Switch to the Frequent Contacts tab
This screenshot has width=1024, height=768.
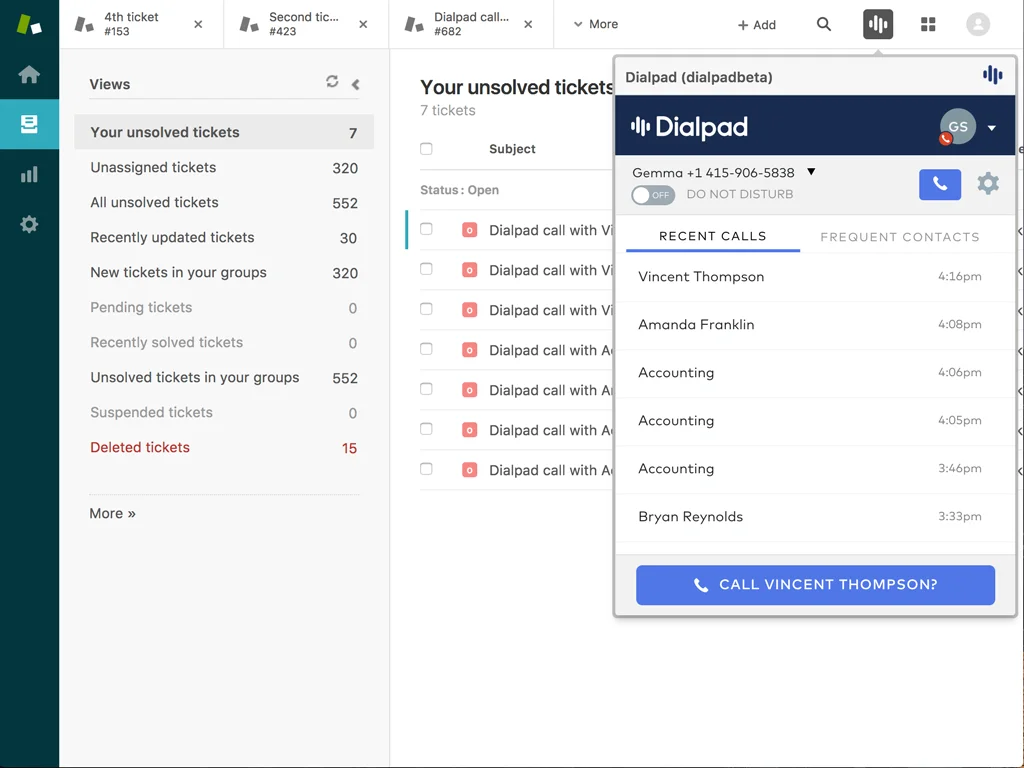(900, 236)
